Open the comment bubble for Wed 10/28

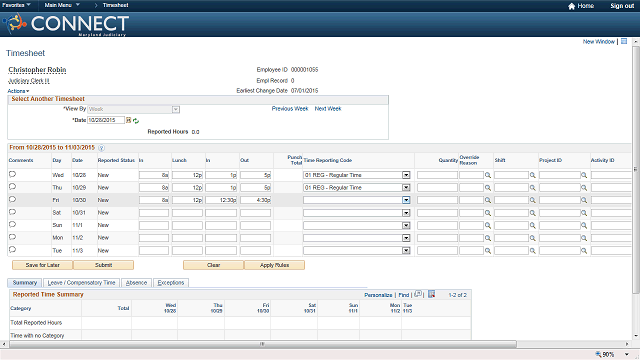[12, 174]
